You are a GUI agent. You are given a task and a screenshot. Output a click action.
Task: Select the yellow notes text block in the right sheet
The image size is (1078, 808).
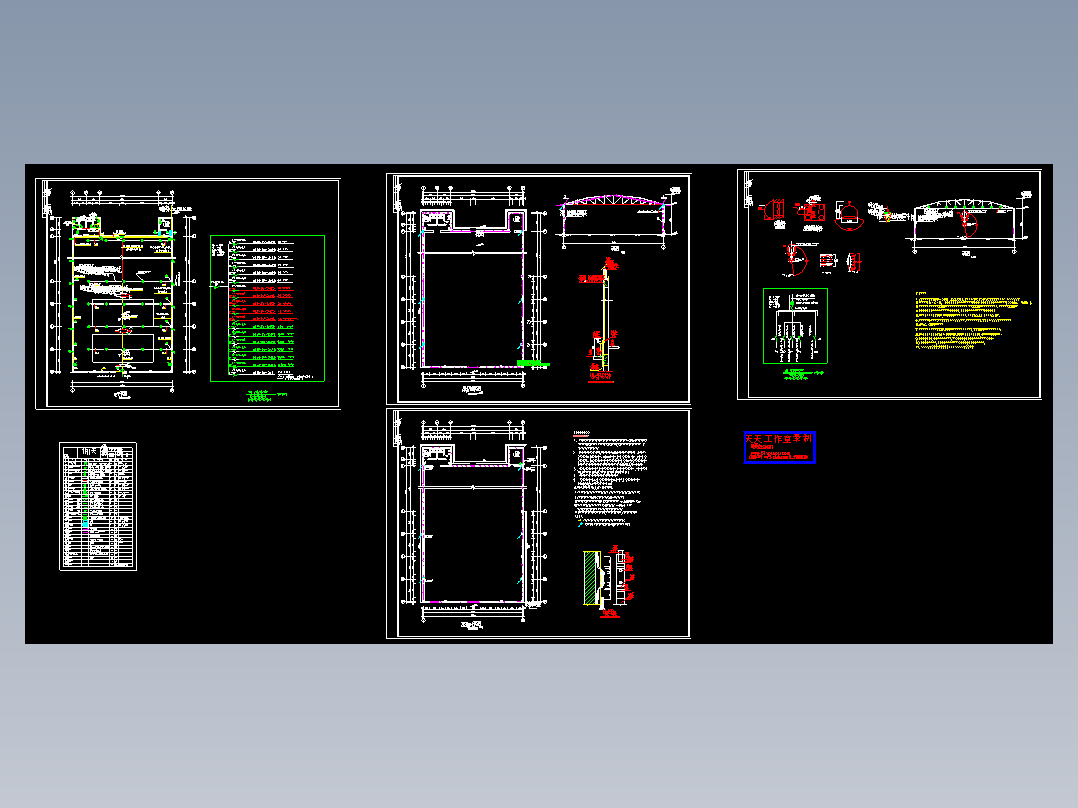pos(973,320)
